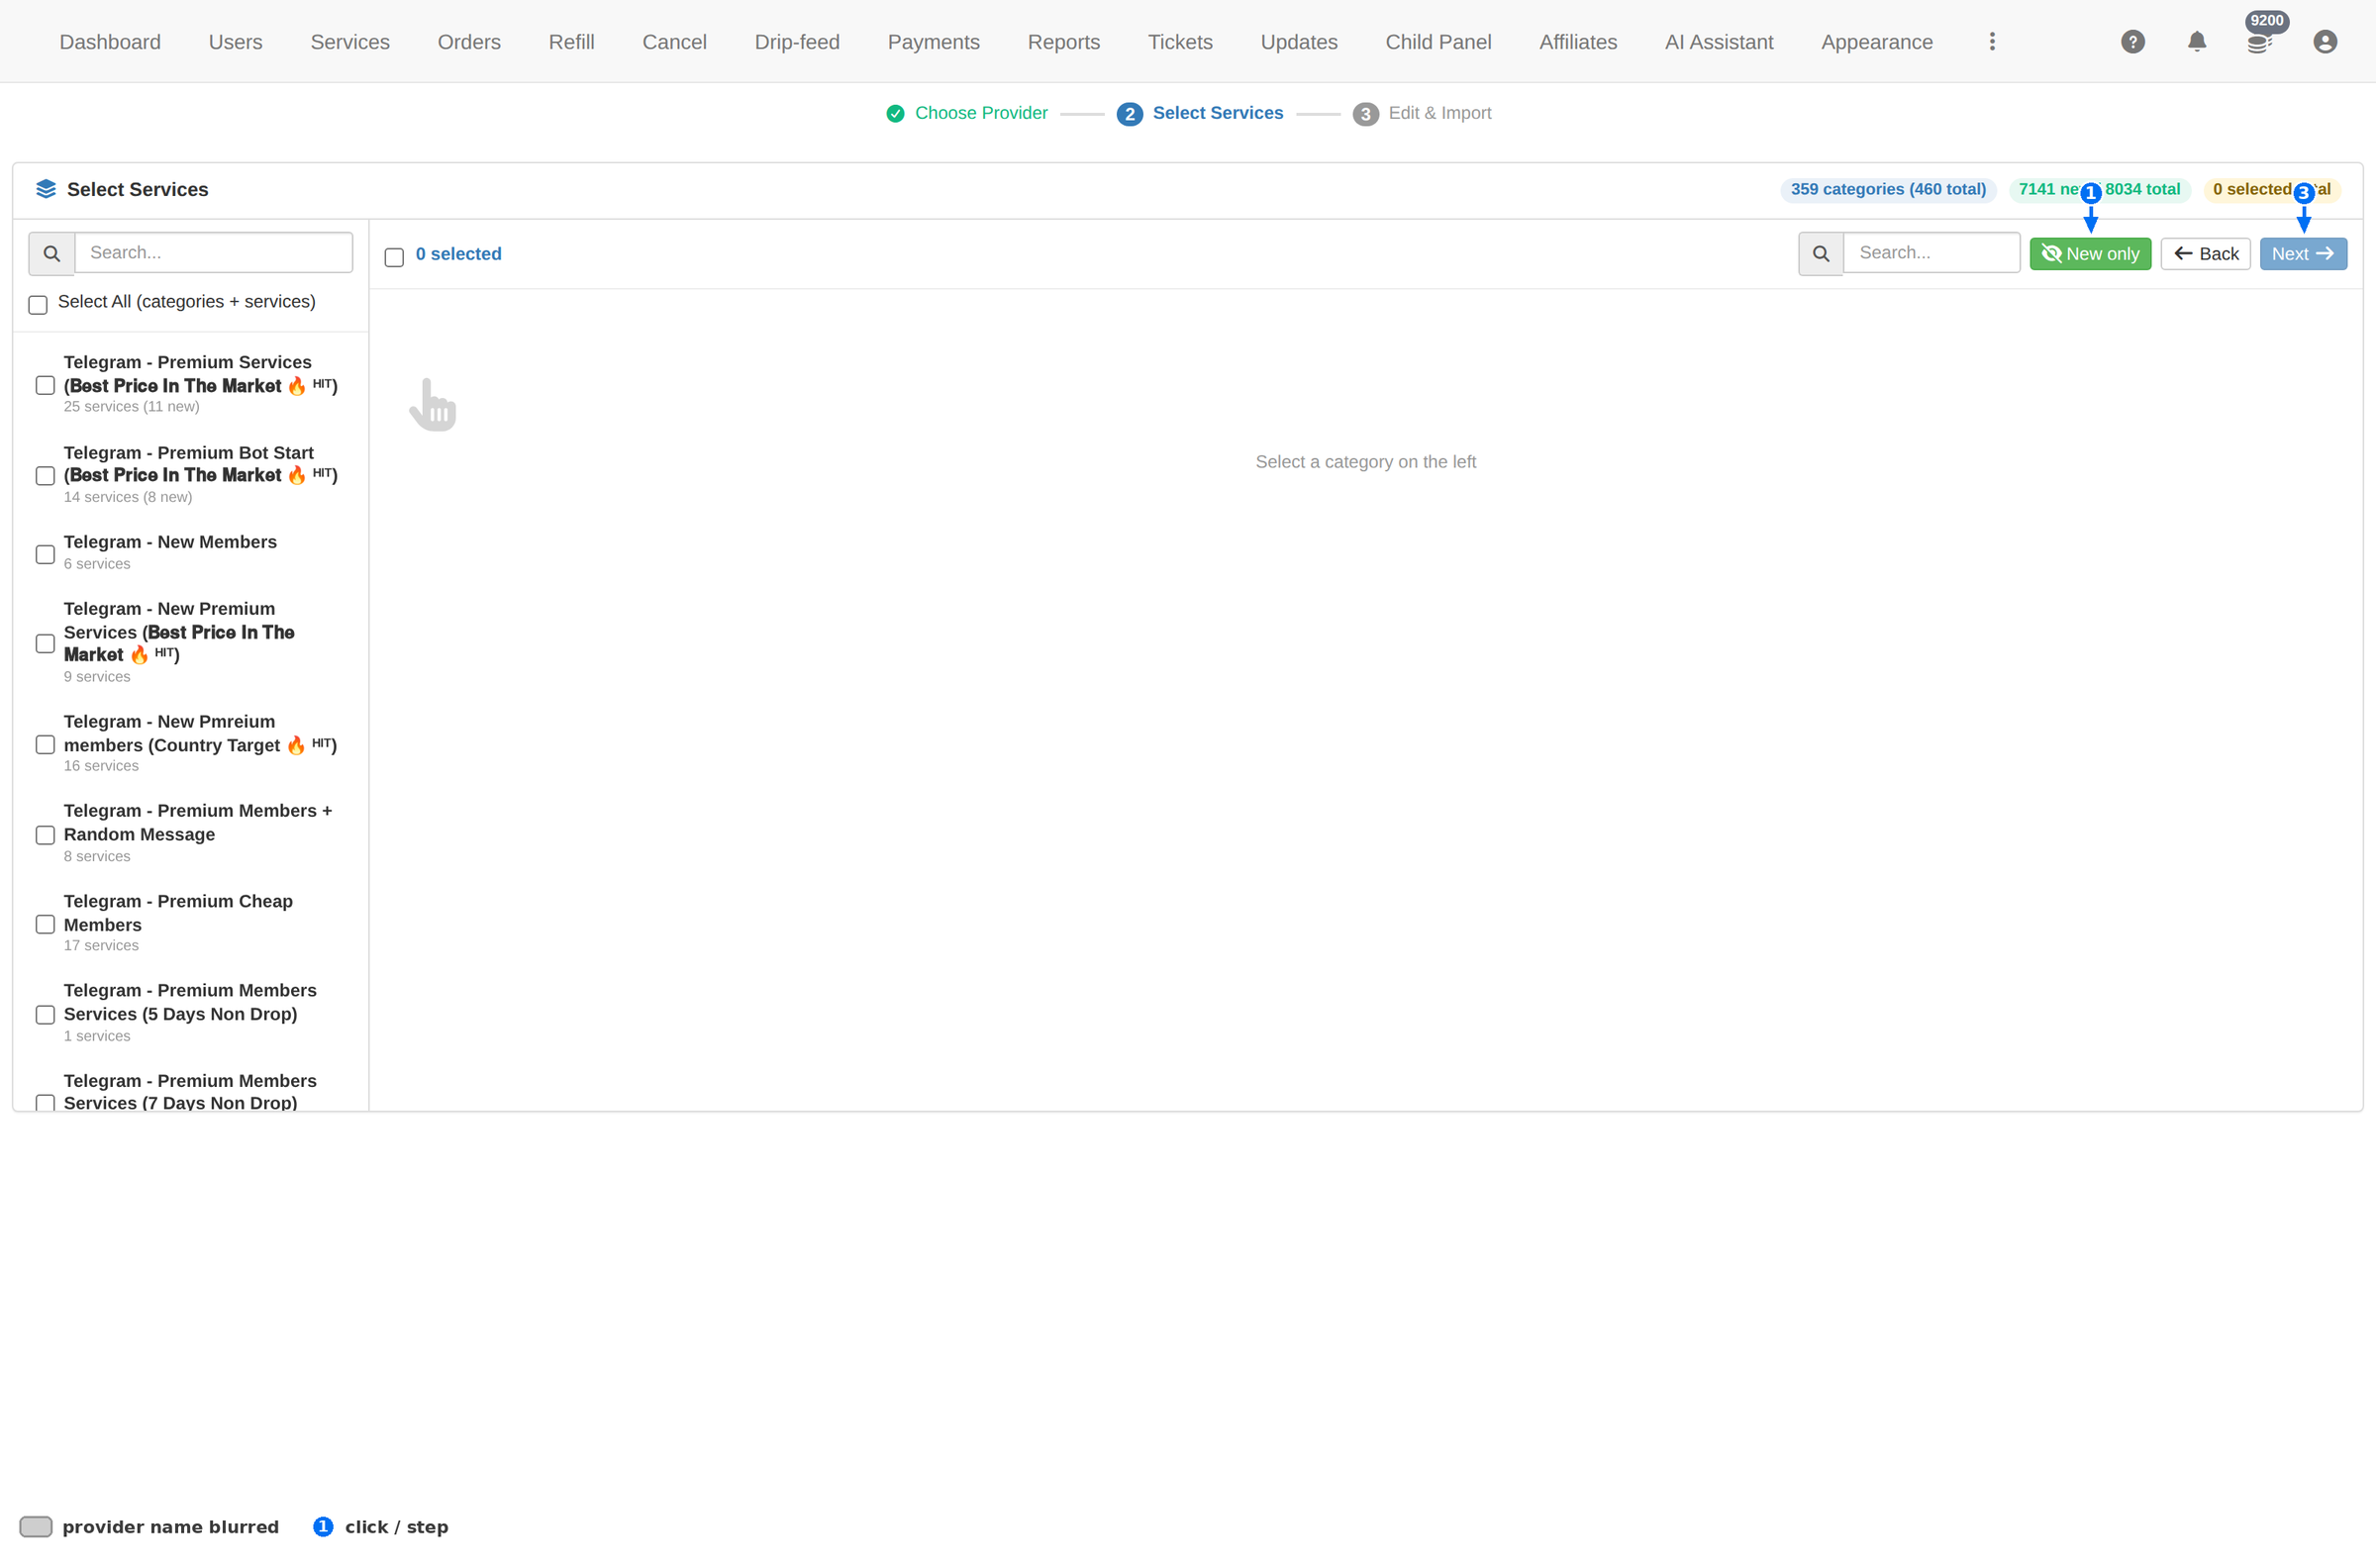The height and width of the screenshot is (1568, 2376).
Task: Select Telegram - Premium Cheap Members category name
Action: [x=178, y=913]
